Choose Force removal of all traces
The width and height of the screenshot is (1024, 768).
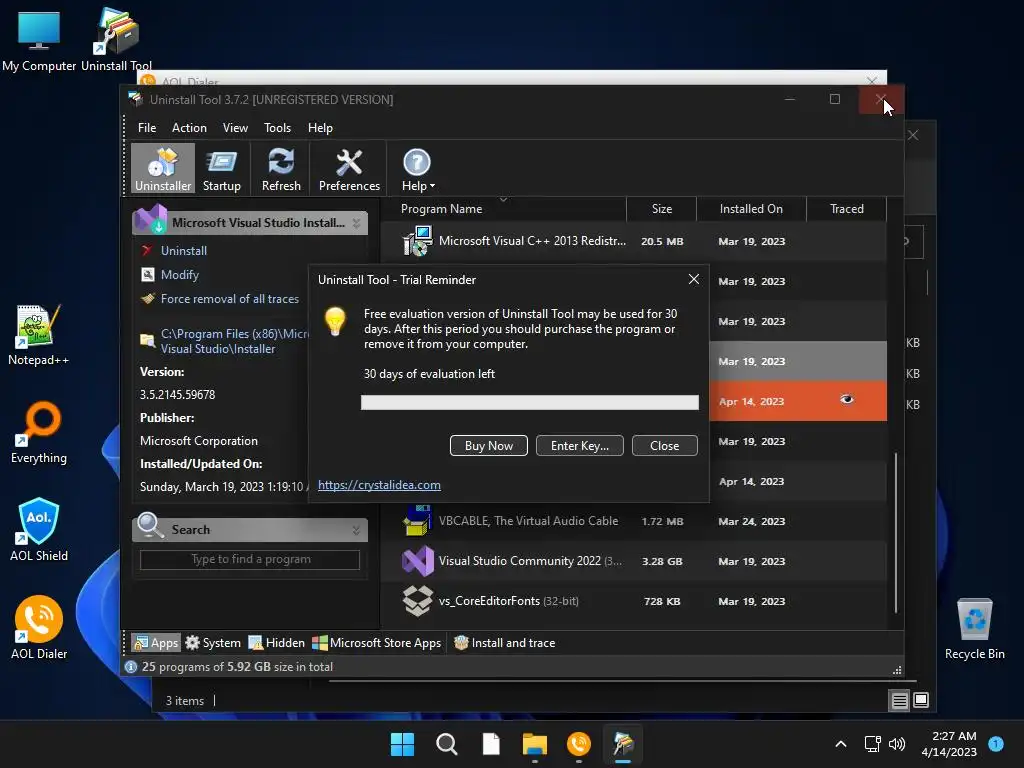(229, 299)
